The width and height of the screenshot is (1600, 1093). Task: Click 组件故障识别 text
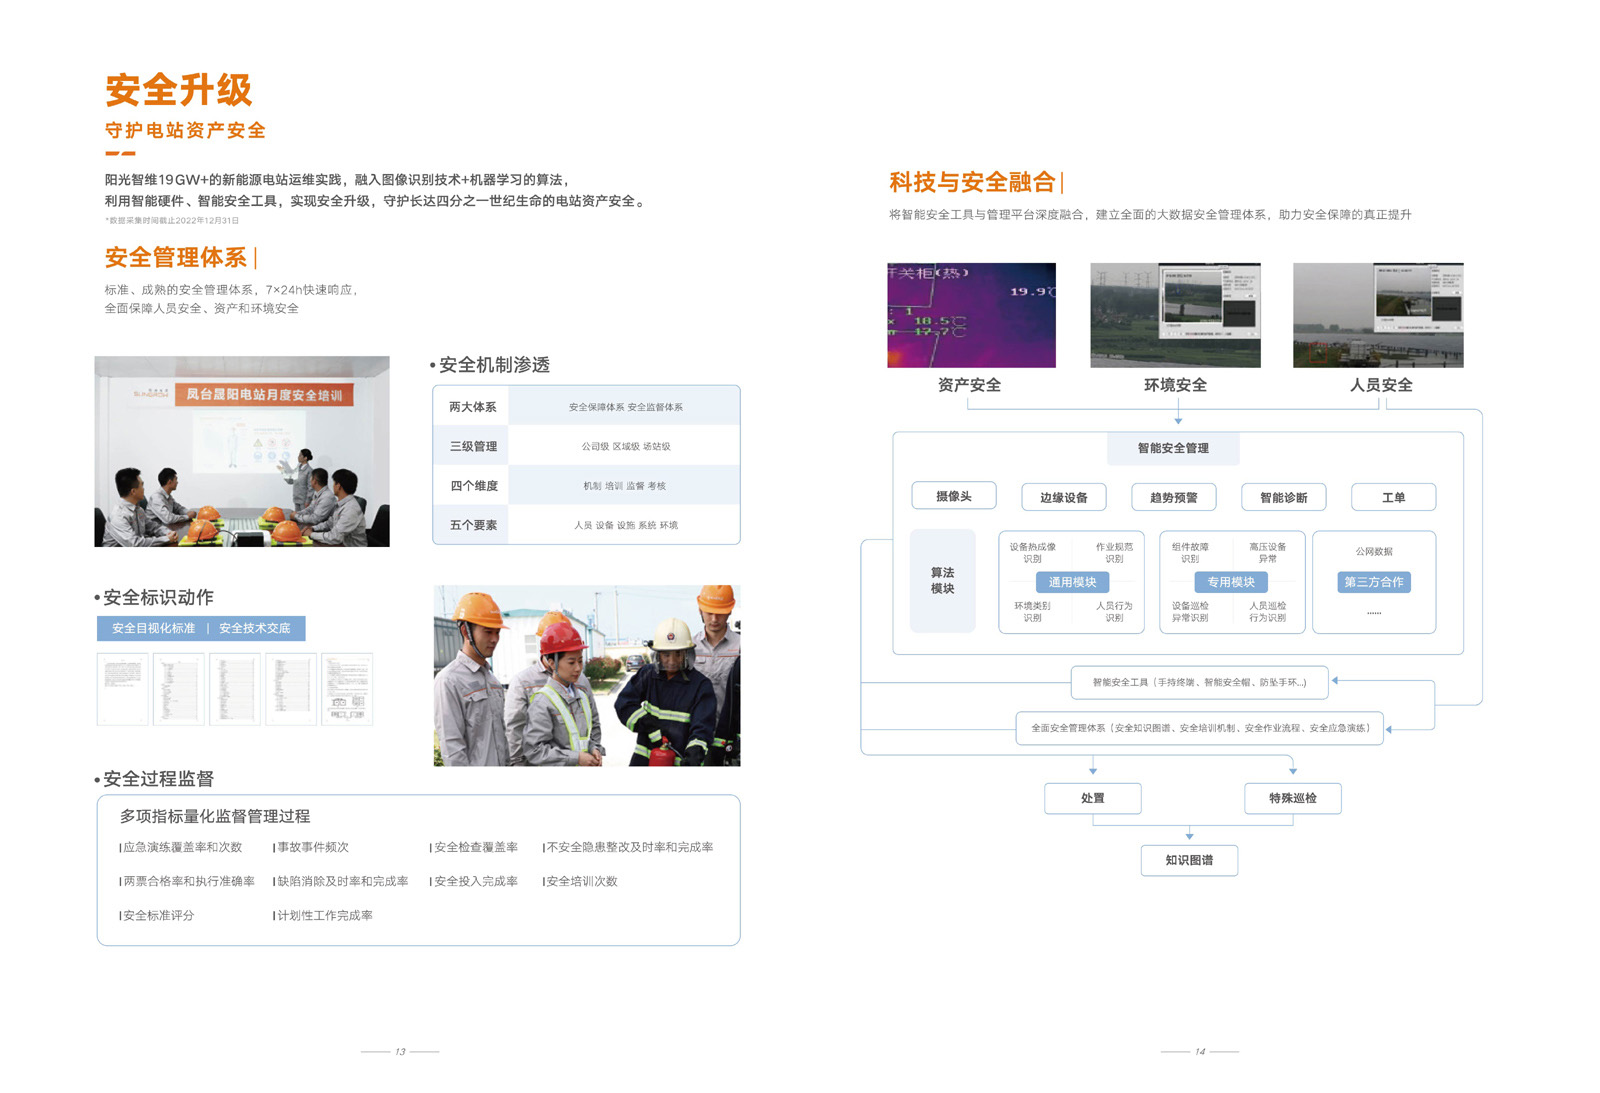click(x=1190, y=553)
